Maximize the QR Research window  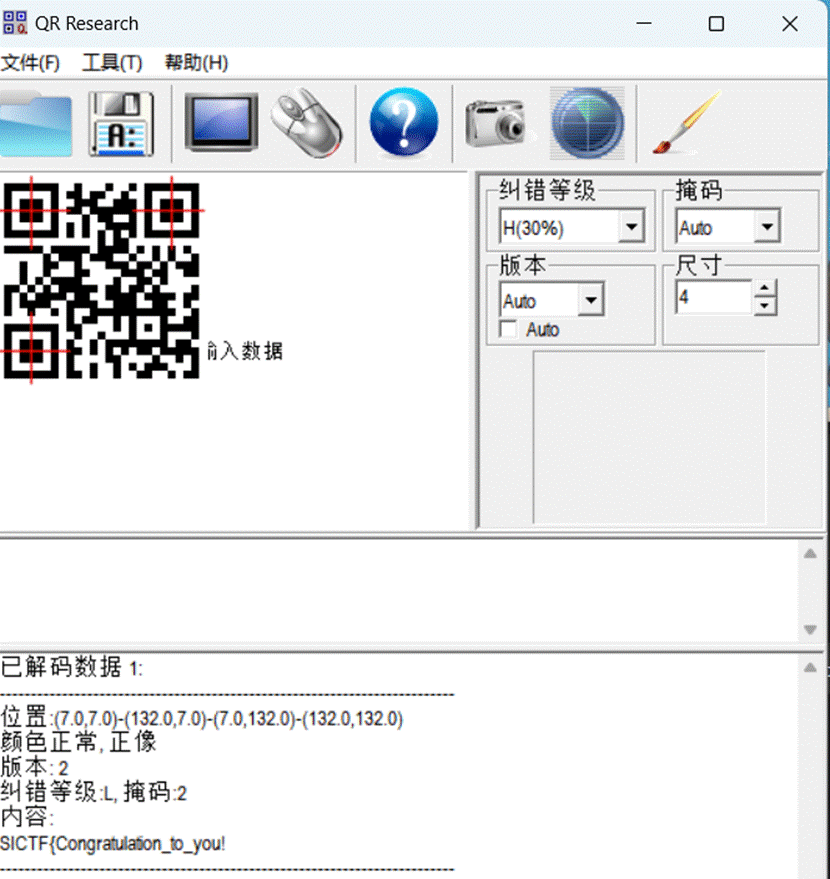tap(716, 24)
